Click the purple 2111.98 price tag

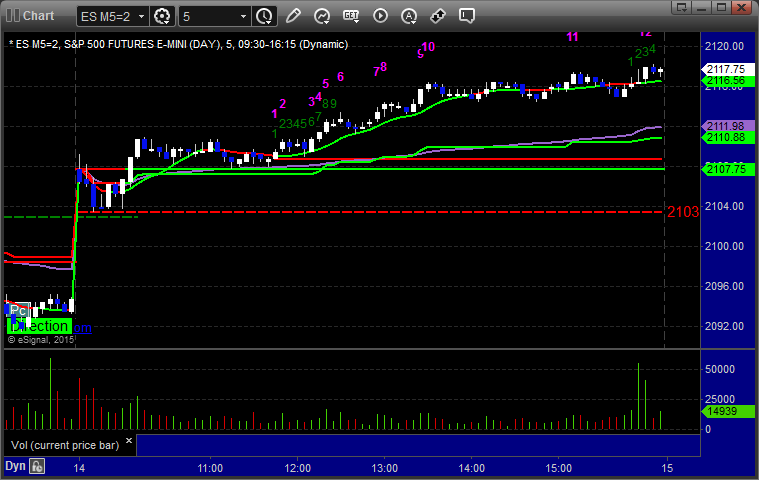coord(727,126)
